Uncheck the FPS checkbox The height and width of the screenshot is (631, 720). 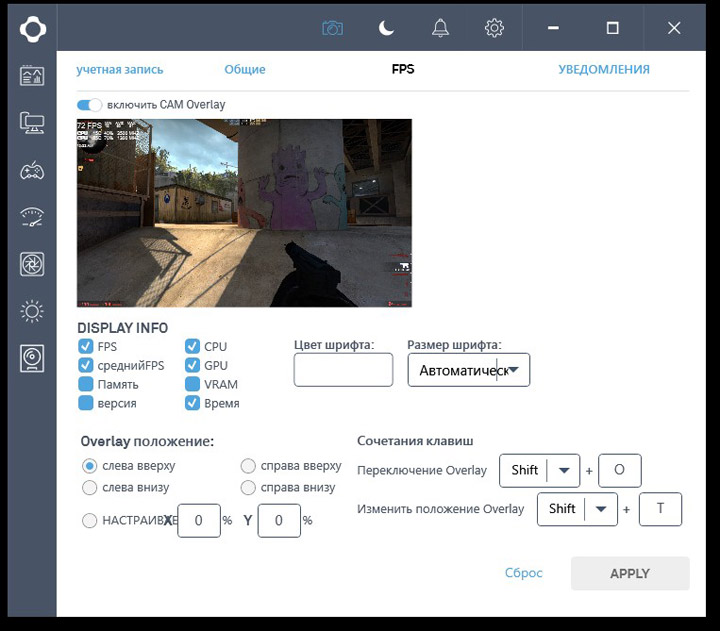[86, 346]
